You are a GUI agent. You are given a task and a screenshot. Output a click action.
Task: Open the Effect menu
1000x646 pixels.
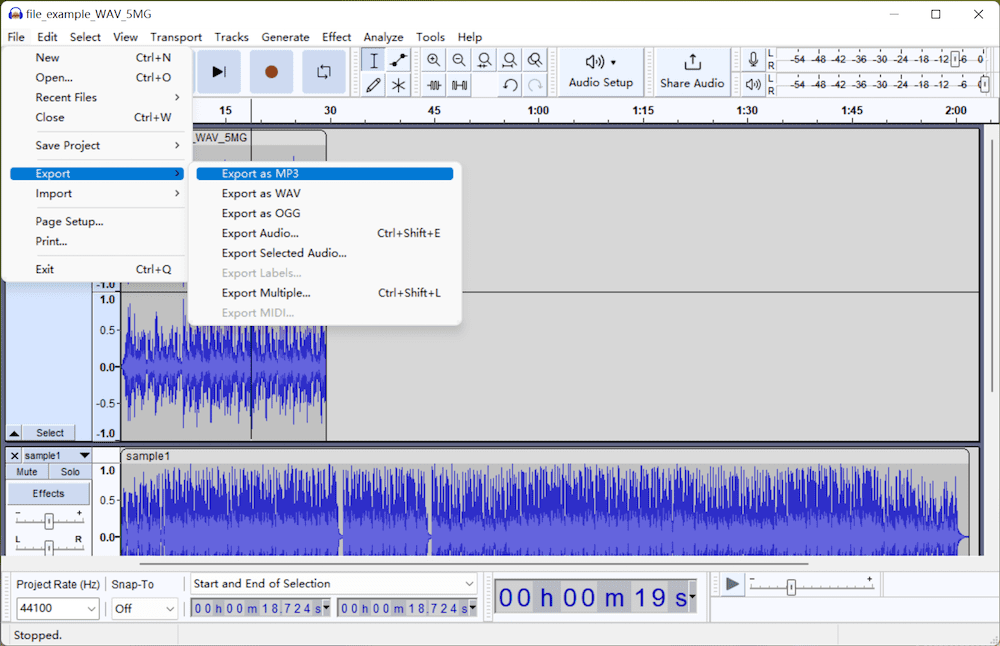coord(336,37)
